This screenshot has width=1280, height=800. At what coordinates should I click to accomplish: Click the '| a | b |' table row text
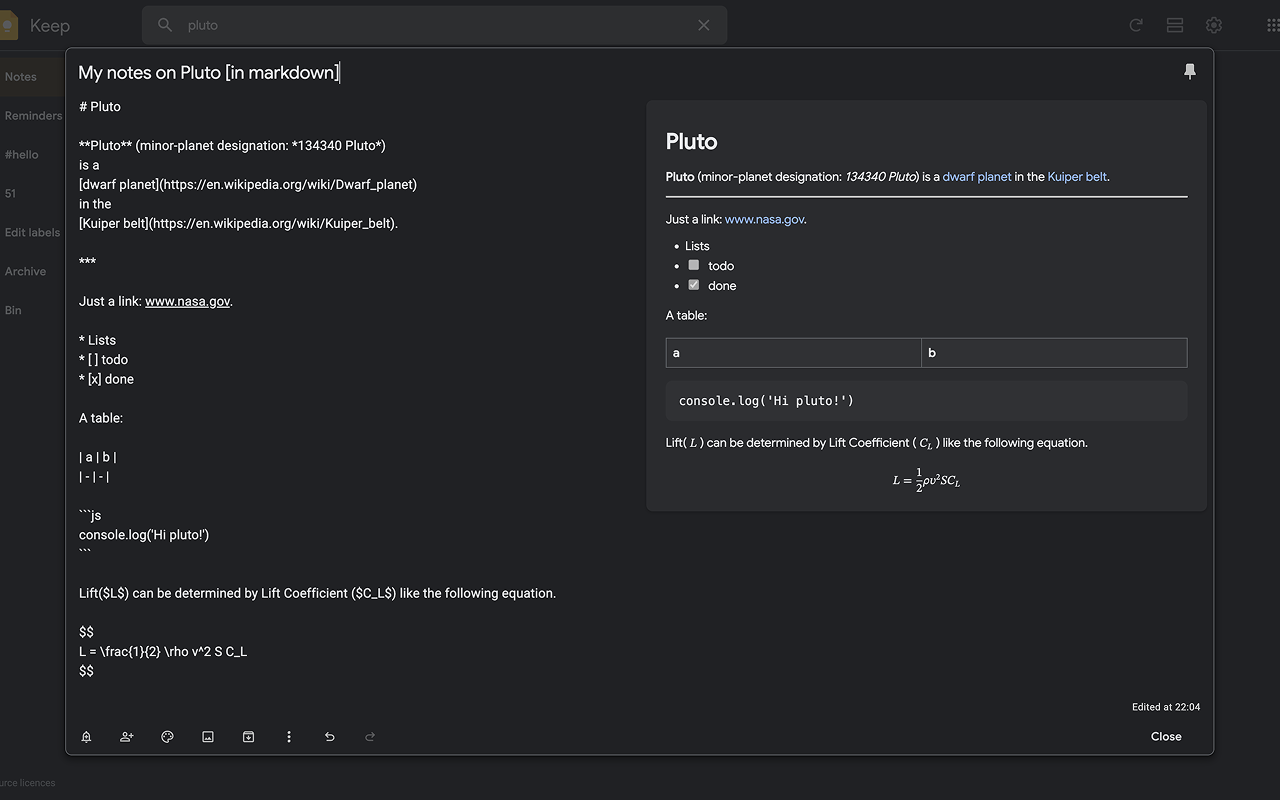point(98,457)
